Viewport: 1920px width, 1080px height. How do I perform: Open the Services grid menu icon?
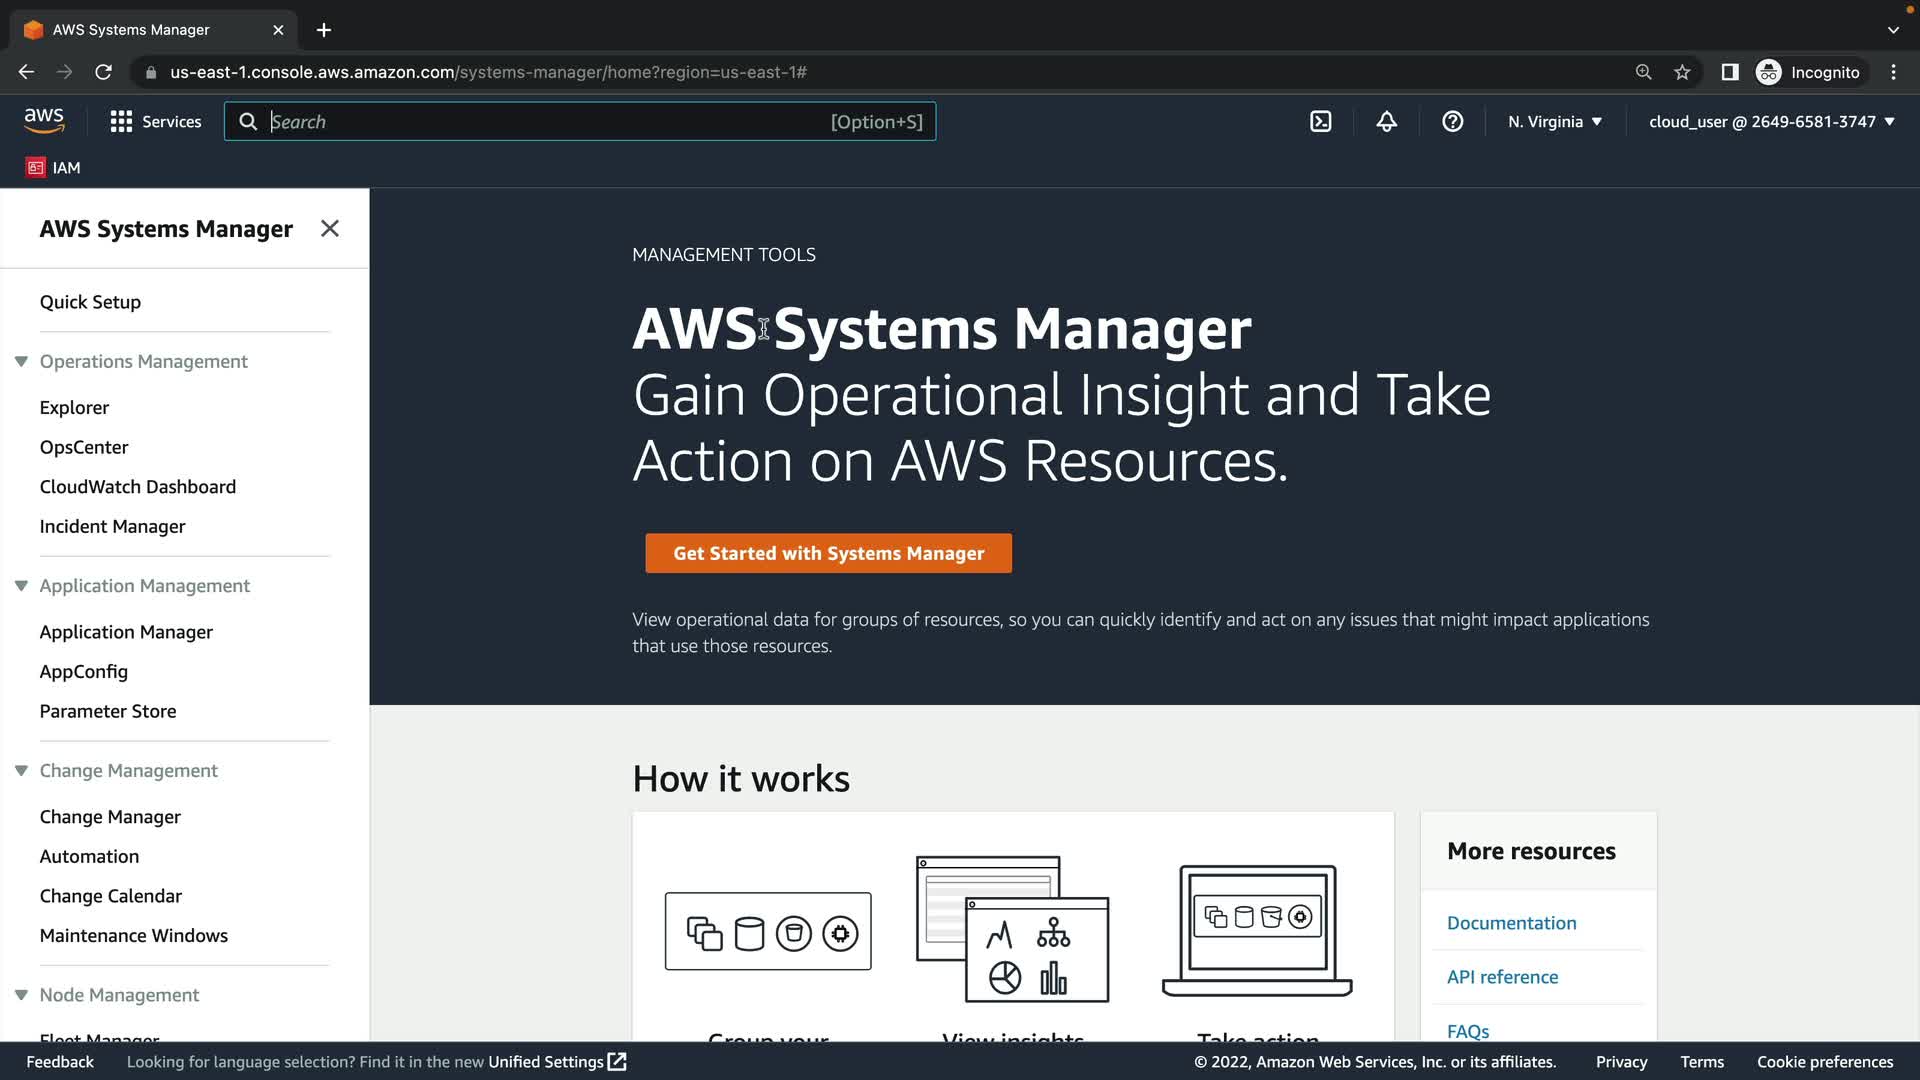(121, 122)
